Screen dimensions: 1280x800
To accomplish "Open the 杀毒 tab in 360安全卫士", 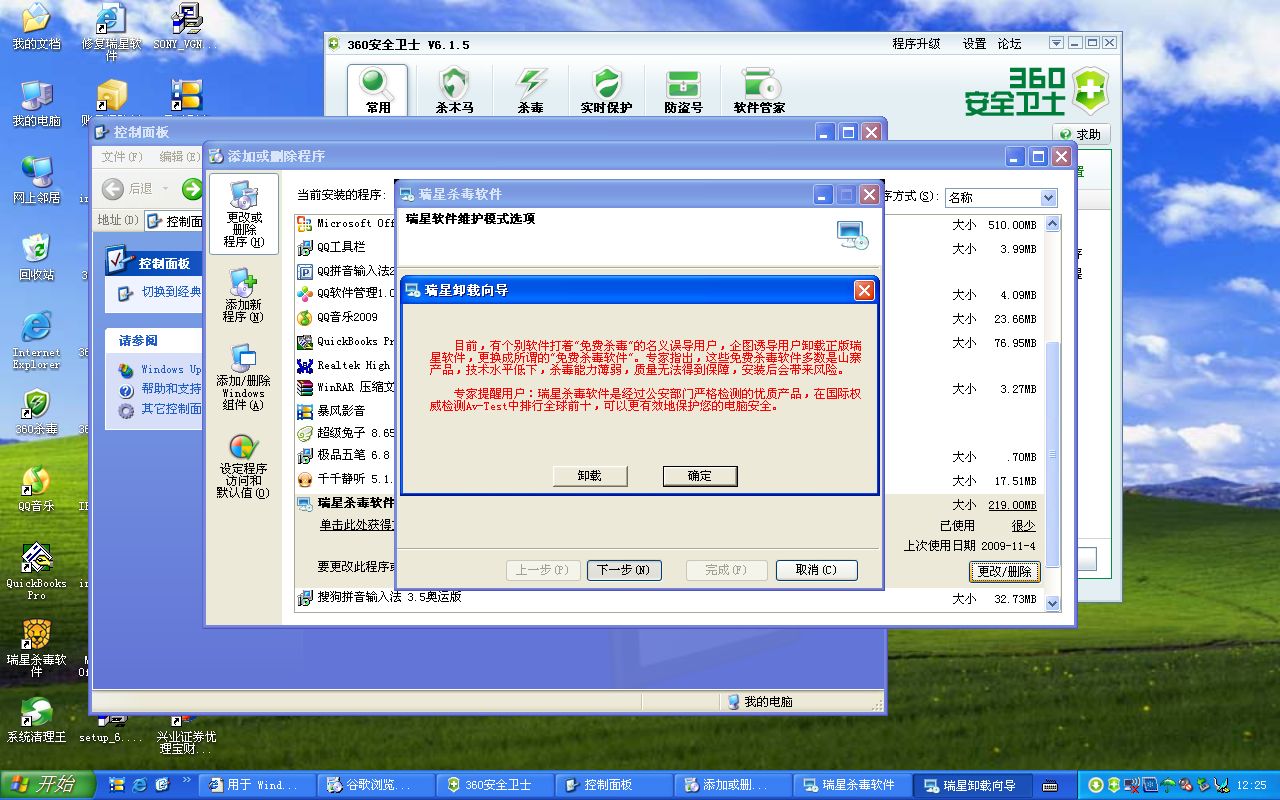I will [x=530, y=91].
